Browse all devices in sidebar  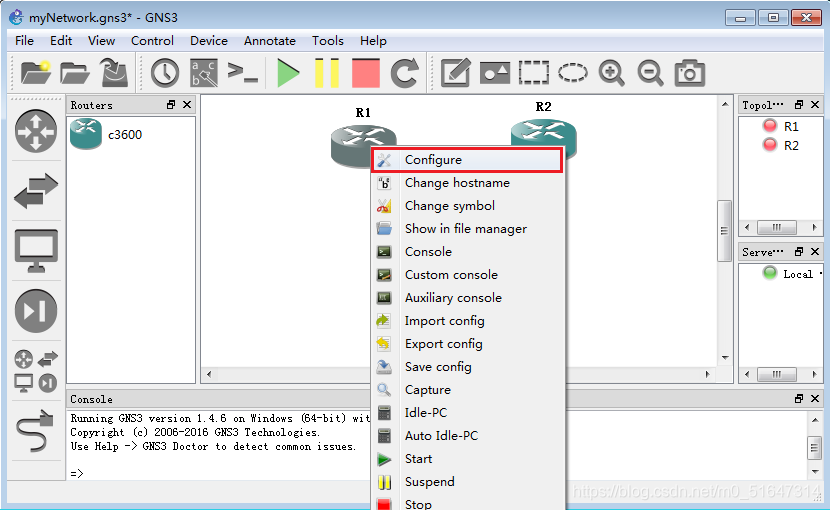coord(35,371)
